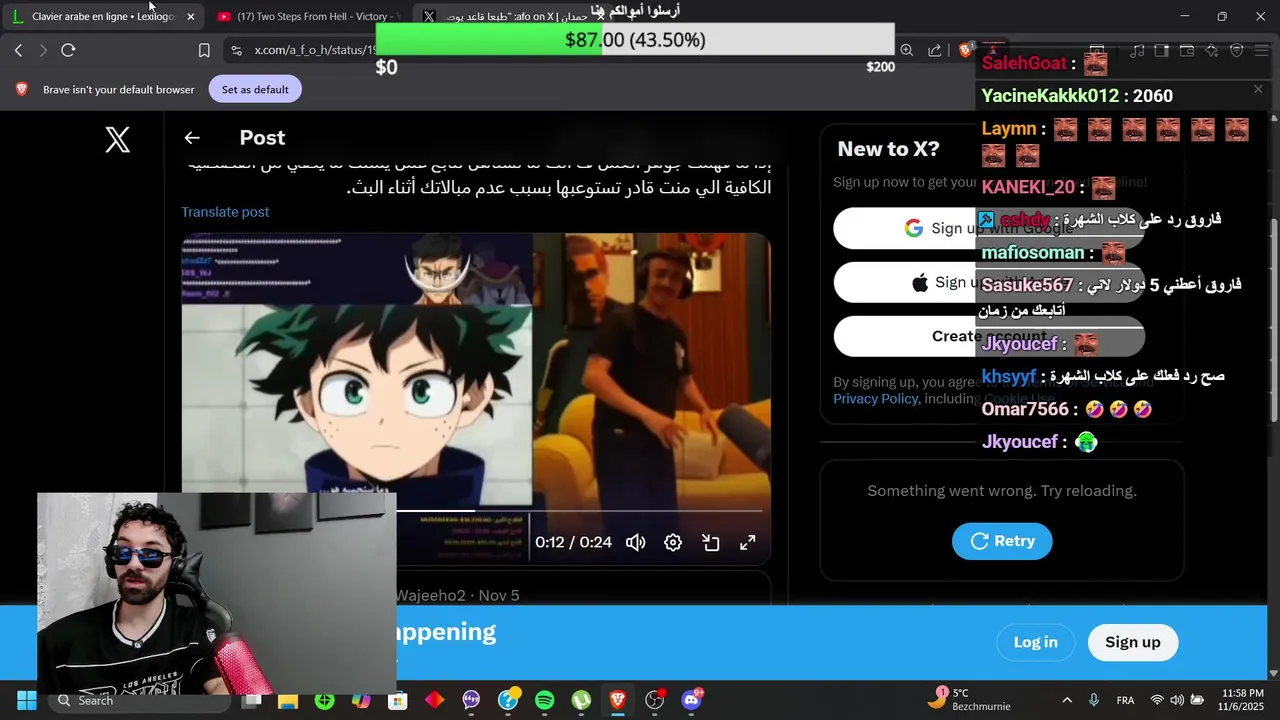Image resolution: width=1280 pixels, height=720 pixels.
Task: Bookmark this page using the bookmark icon
Action: (204, 50)
